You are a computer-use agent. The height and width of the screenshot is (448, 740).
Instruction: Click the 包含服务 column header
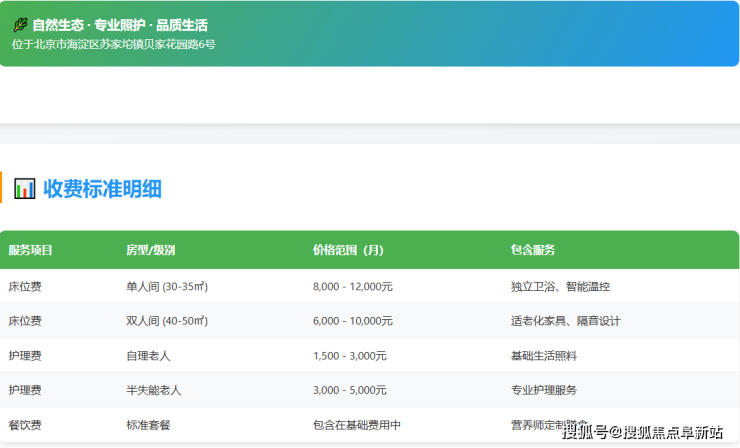pyautogui.click(x=533, y=250)
